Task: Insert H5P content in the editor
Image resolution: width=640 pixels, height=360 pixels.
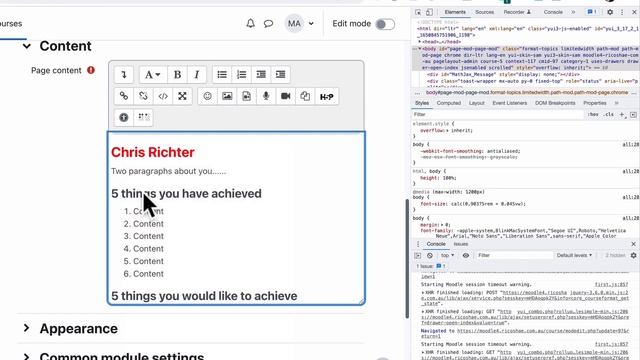Action: tap(327, 96)
